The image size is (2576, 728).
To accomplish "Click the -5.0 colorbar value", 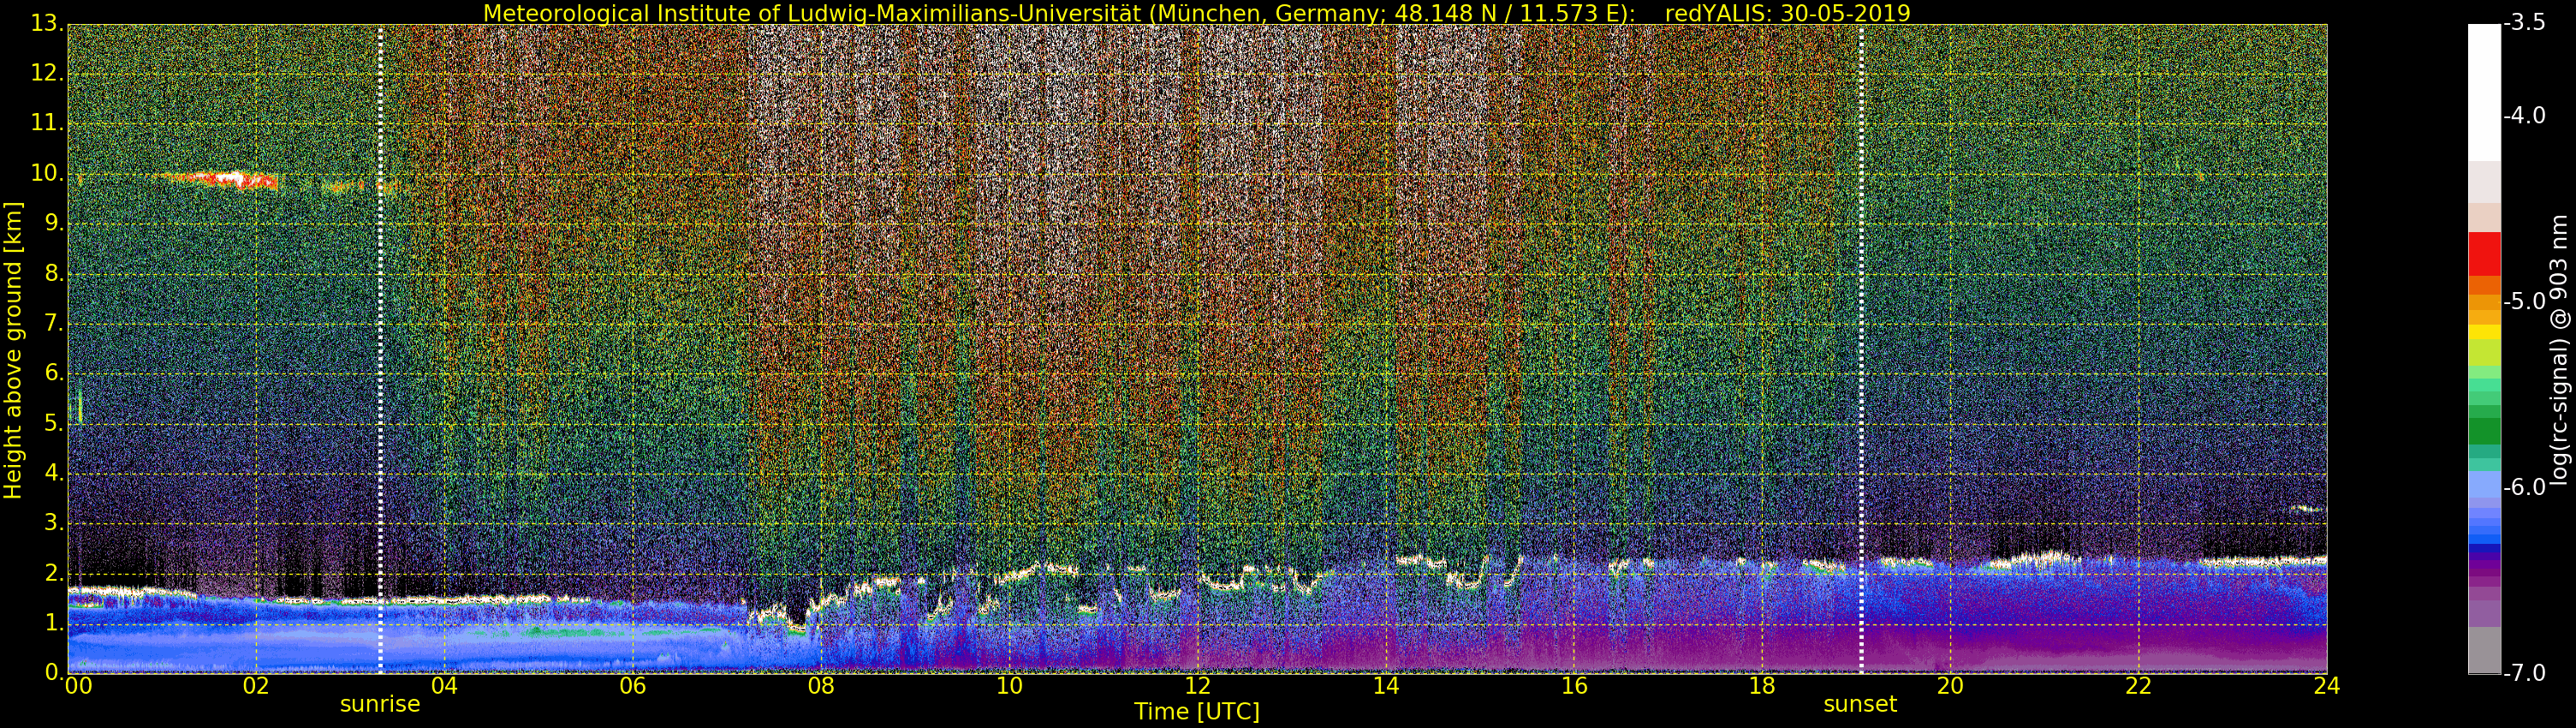I will [2525, 301].
